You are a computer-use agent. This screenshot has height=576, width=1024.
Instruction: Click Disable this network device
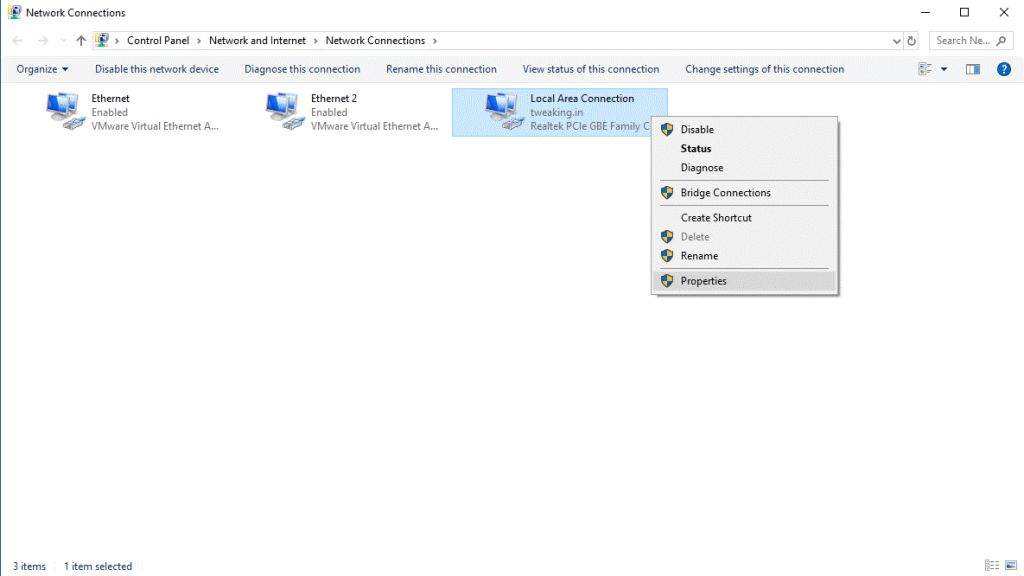pos(157,69)
